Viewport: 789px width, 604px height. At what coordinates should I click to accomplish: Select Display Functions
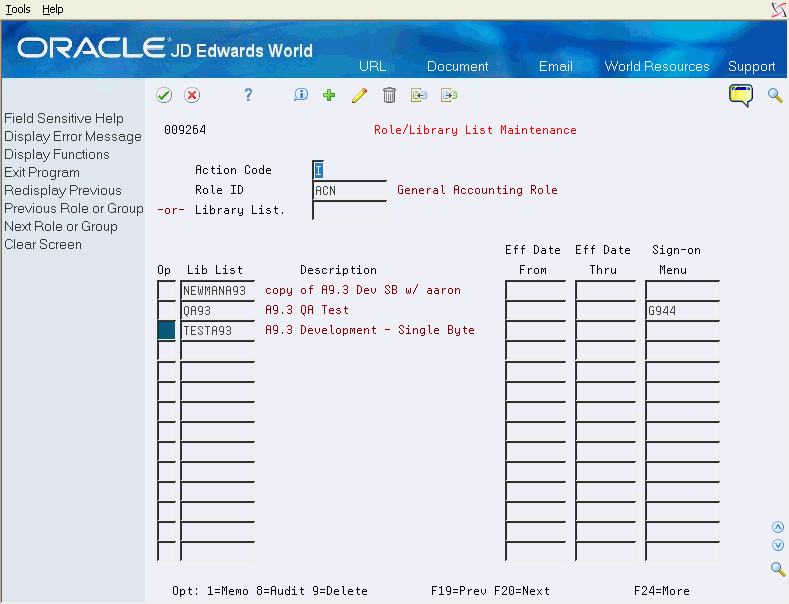57,155
